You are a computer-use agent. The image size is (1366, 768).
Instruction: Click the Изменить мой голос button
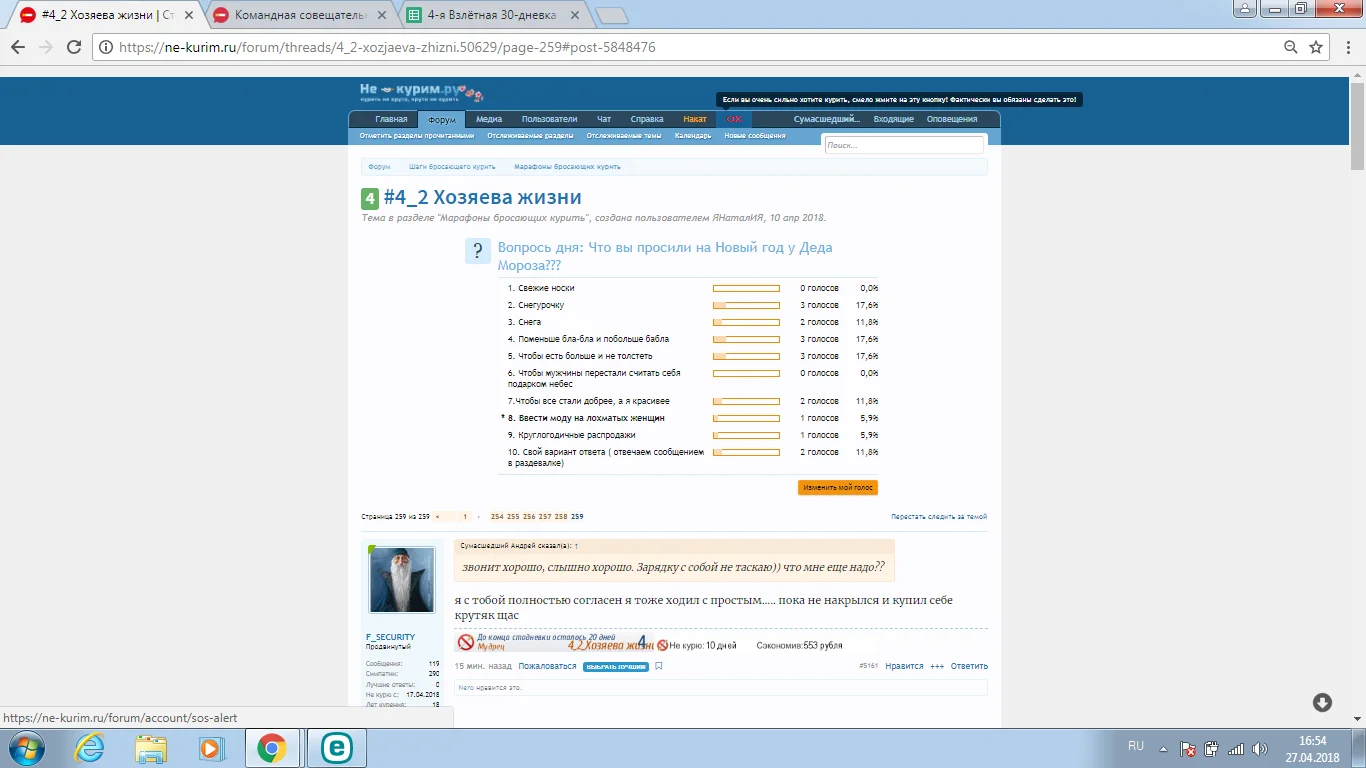pos(838,488)
